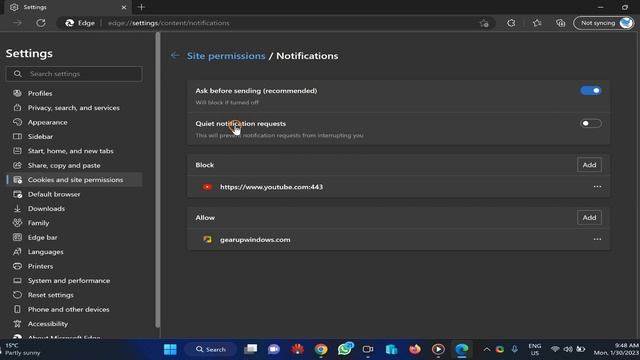
Task: Click the Appearance sidebar icon
Action: coord(17,122)
